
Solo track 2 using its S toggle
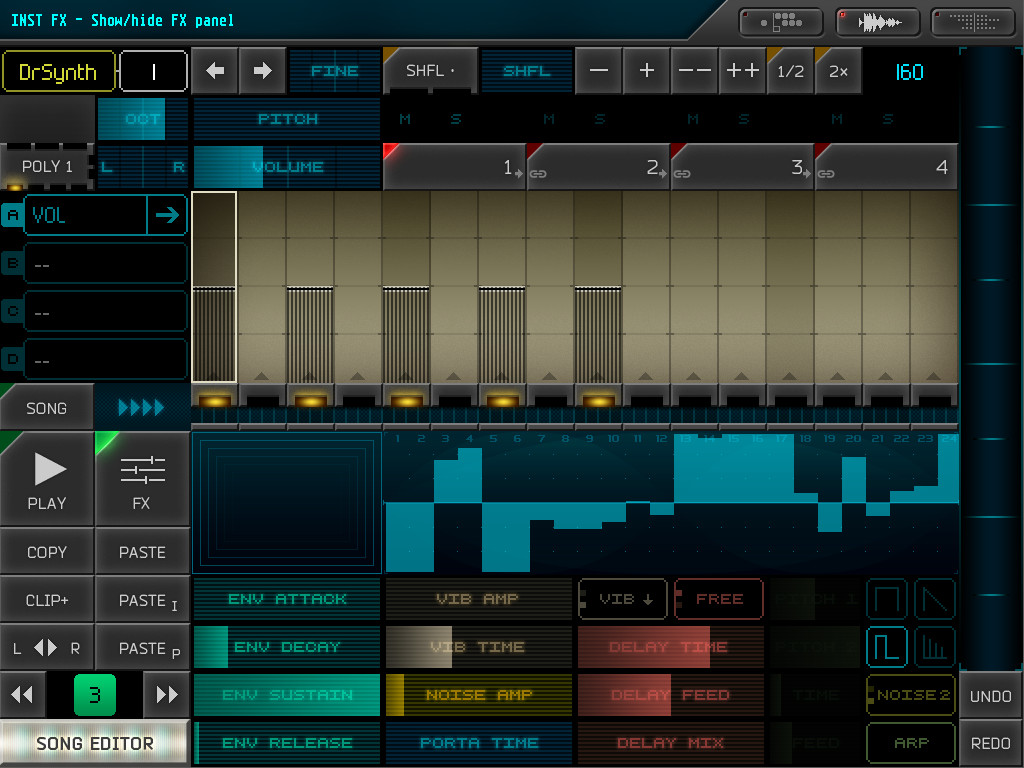click(x=600, y=118)
